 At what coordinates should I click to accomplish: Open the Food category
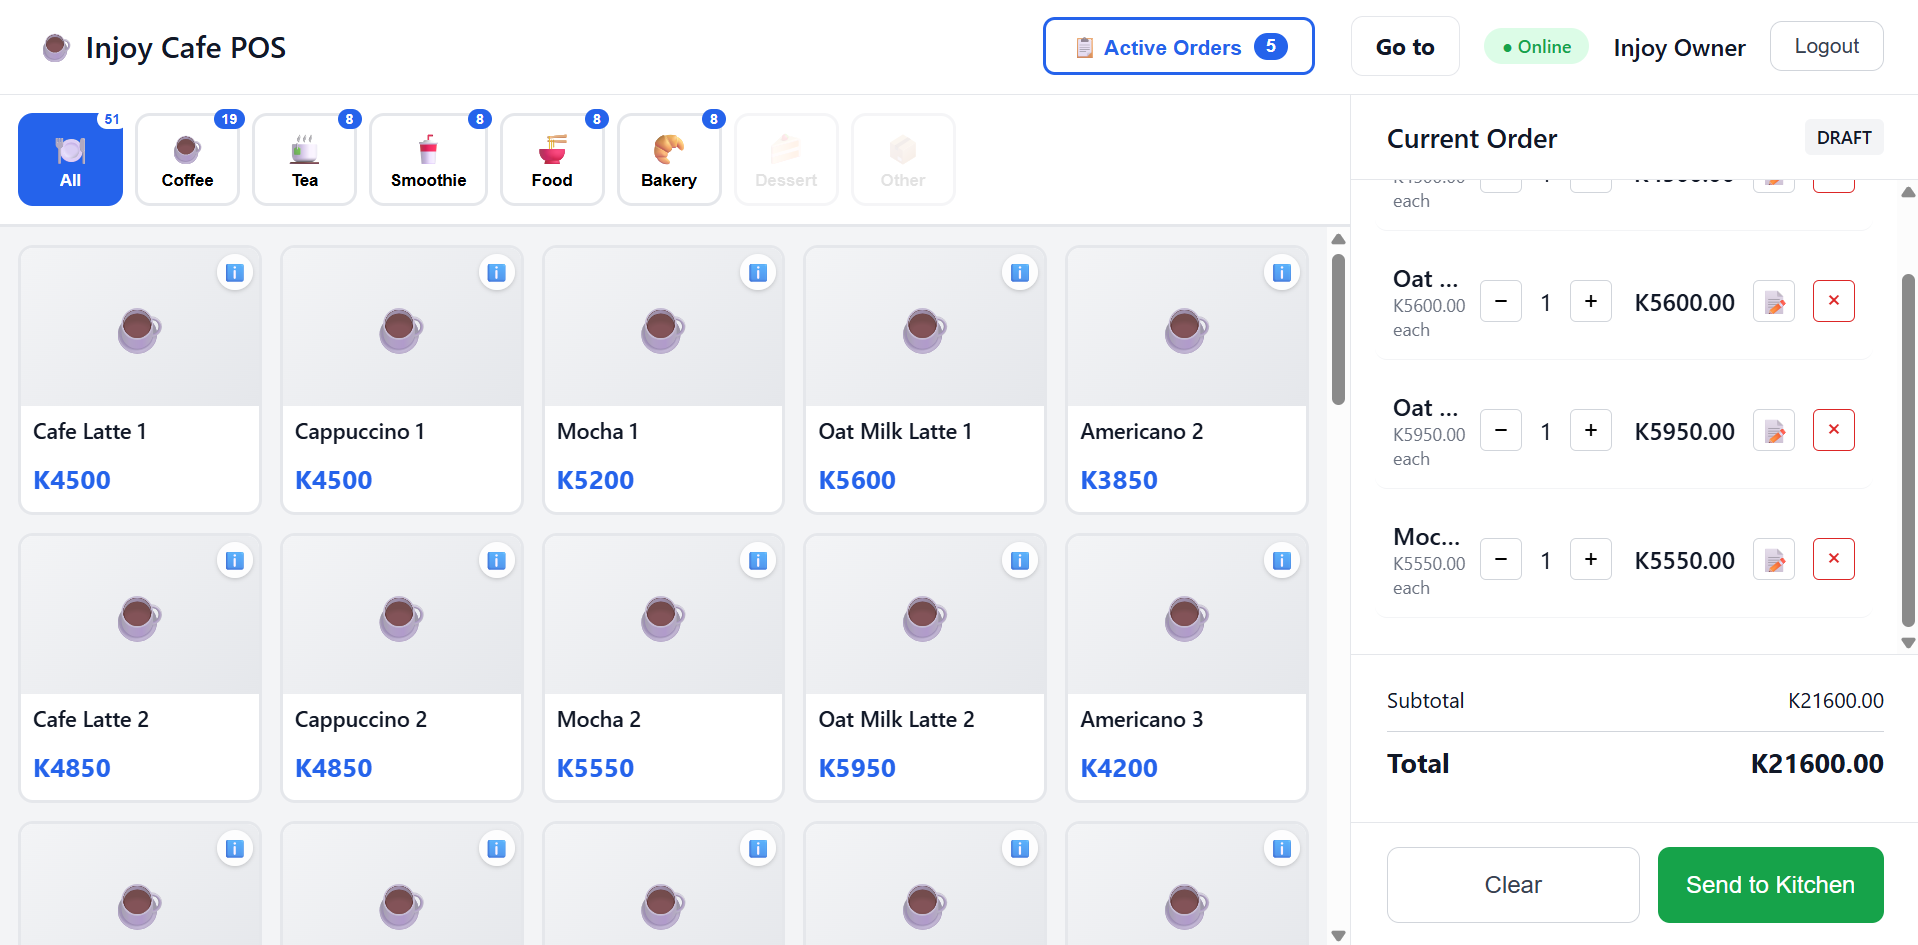click(x=552, y=160)
